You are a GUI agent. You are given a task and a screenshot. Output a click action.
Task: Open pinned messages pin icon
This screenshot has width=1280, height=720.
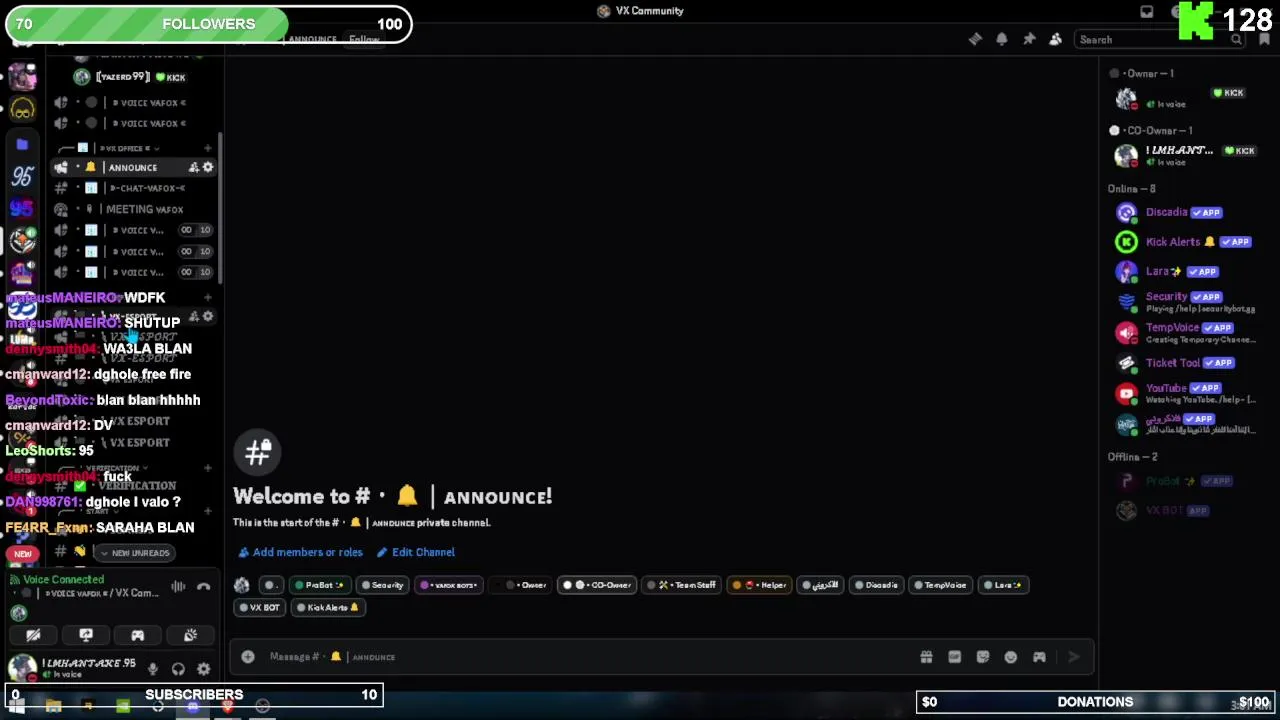[1029, 39]
